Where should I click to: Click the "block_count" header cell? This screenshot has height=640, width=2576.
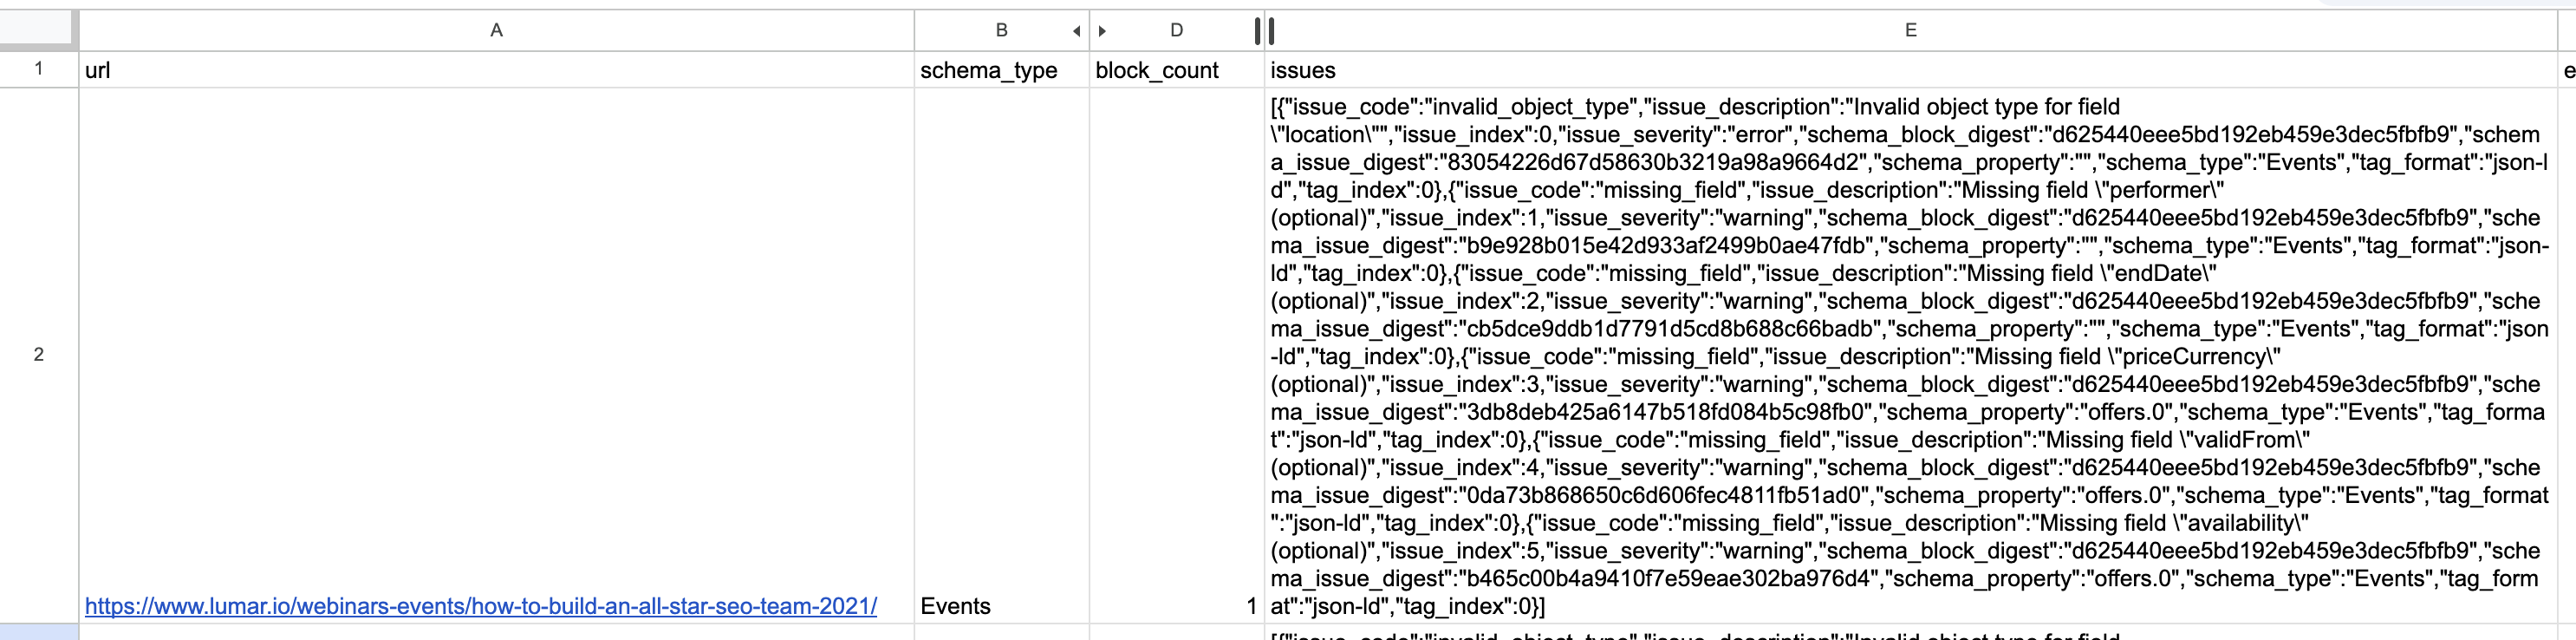point(1177,70)
